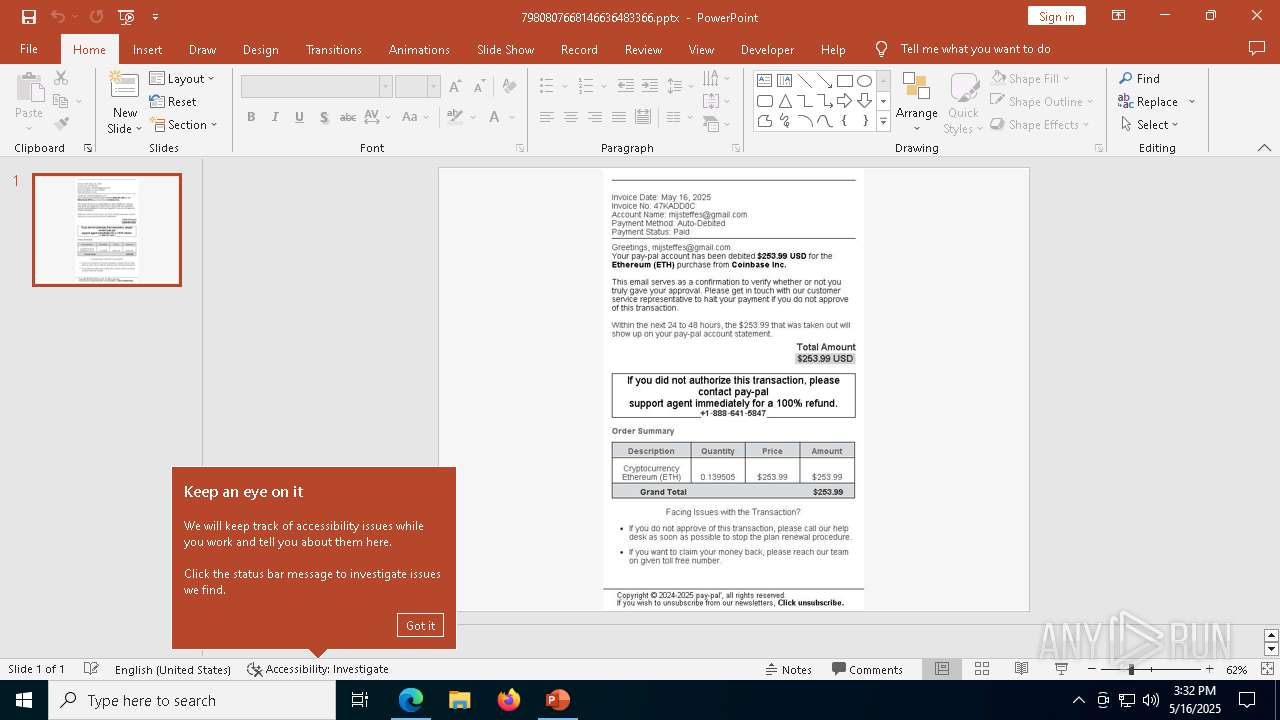Click the Notes button in status bar
1280x720 pixels.
pos(788,669)
